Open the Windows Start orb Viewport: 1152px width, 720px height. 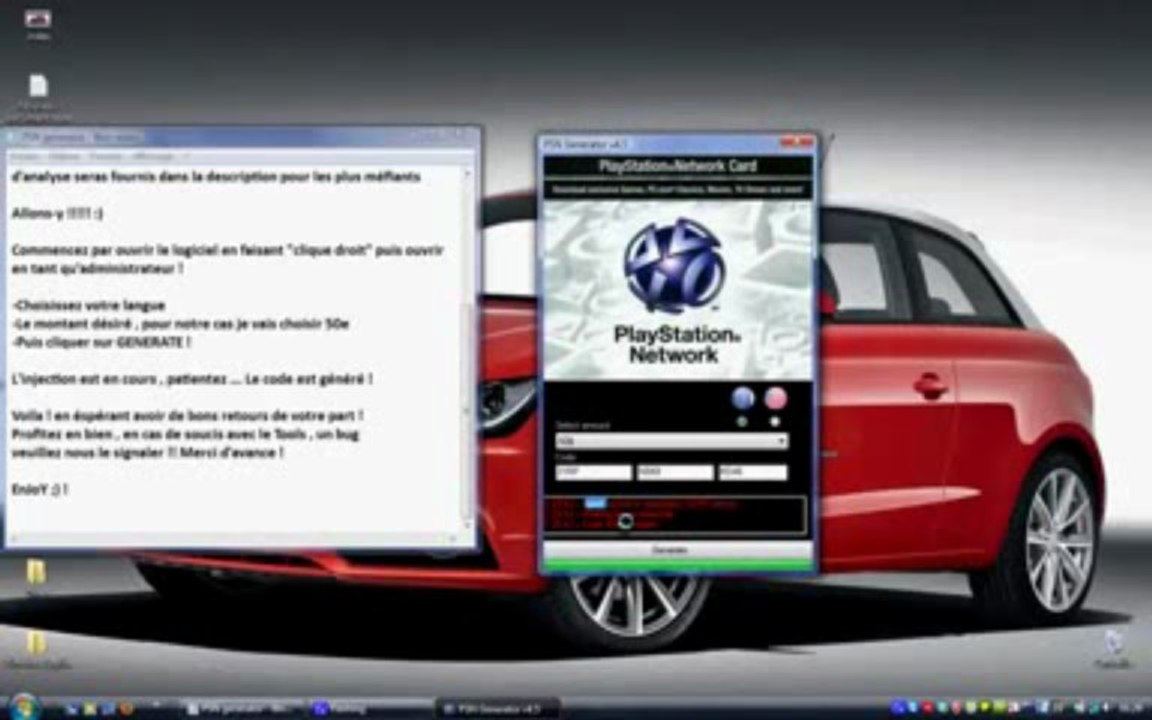pyautogui.click(x=24, y=707)
